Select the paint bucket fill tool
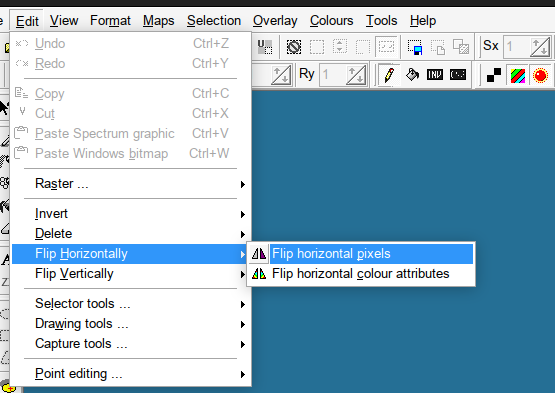555x393 pixels. (412, 75)
